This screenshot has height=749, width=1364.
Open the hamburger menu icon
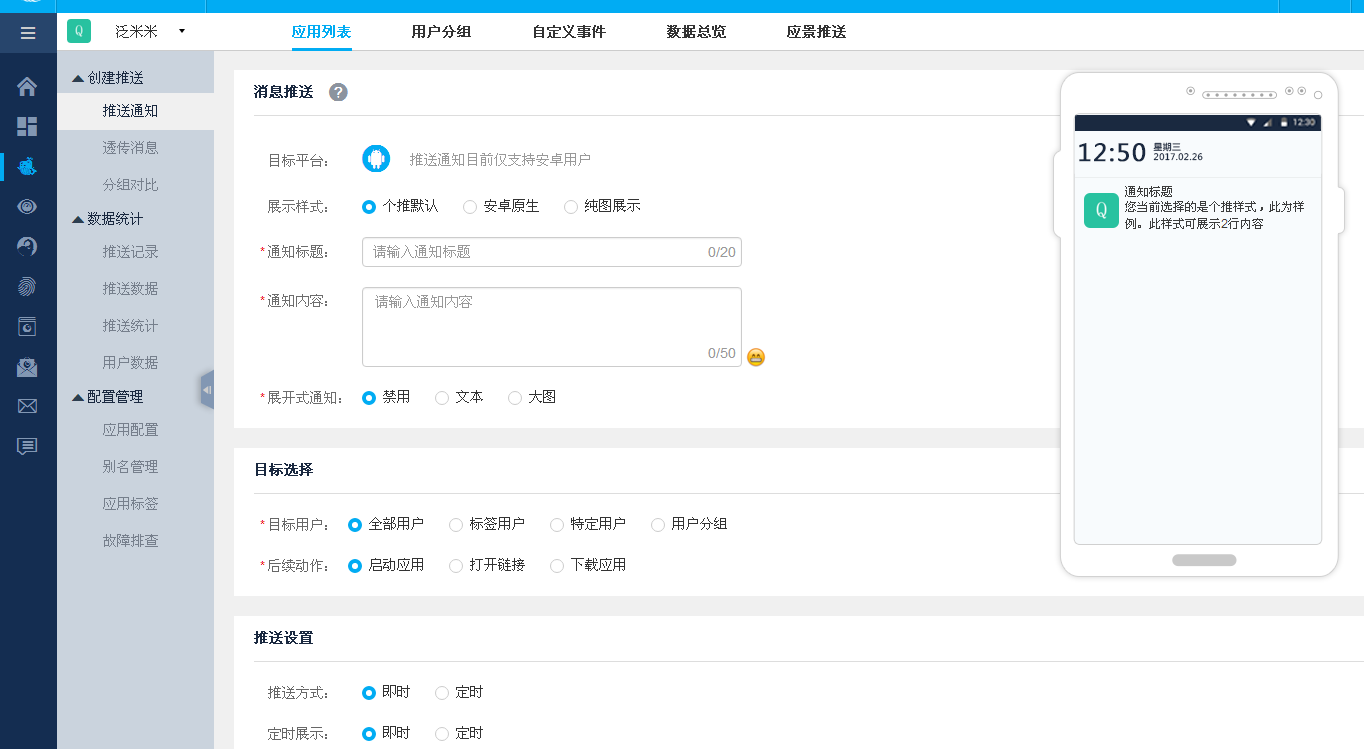pos(28,33)
